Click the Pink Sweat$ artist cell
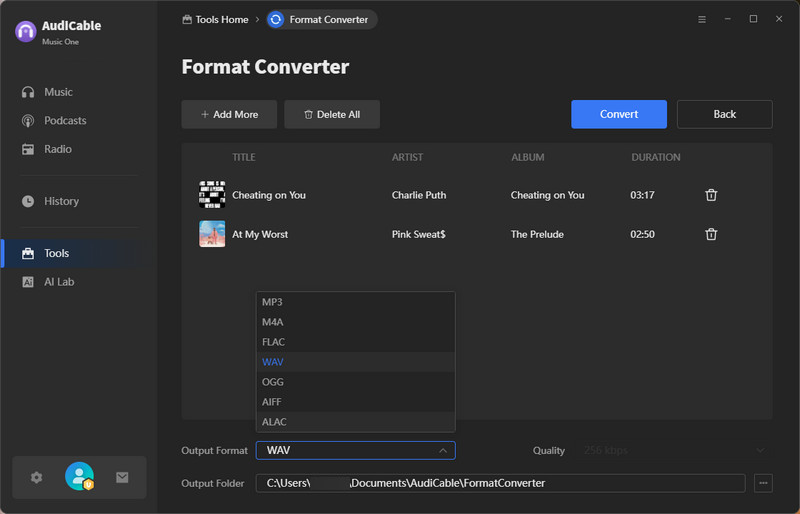The height and width of the screenshot is (514, 800). coord(418,234)
